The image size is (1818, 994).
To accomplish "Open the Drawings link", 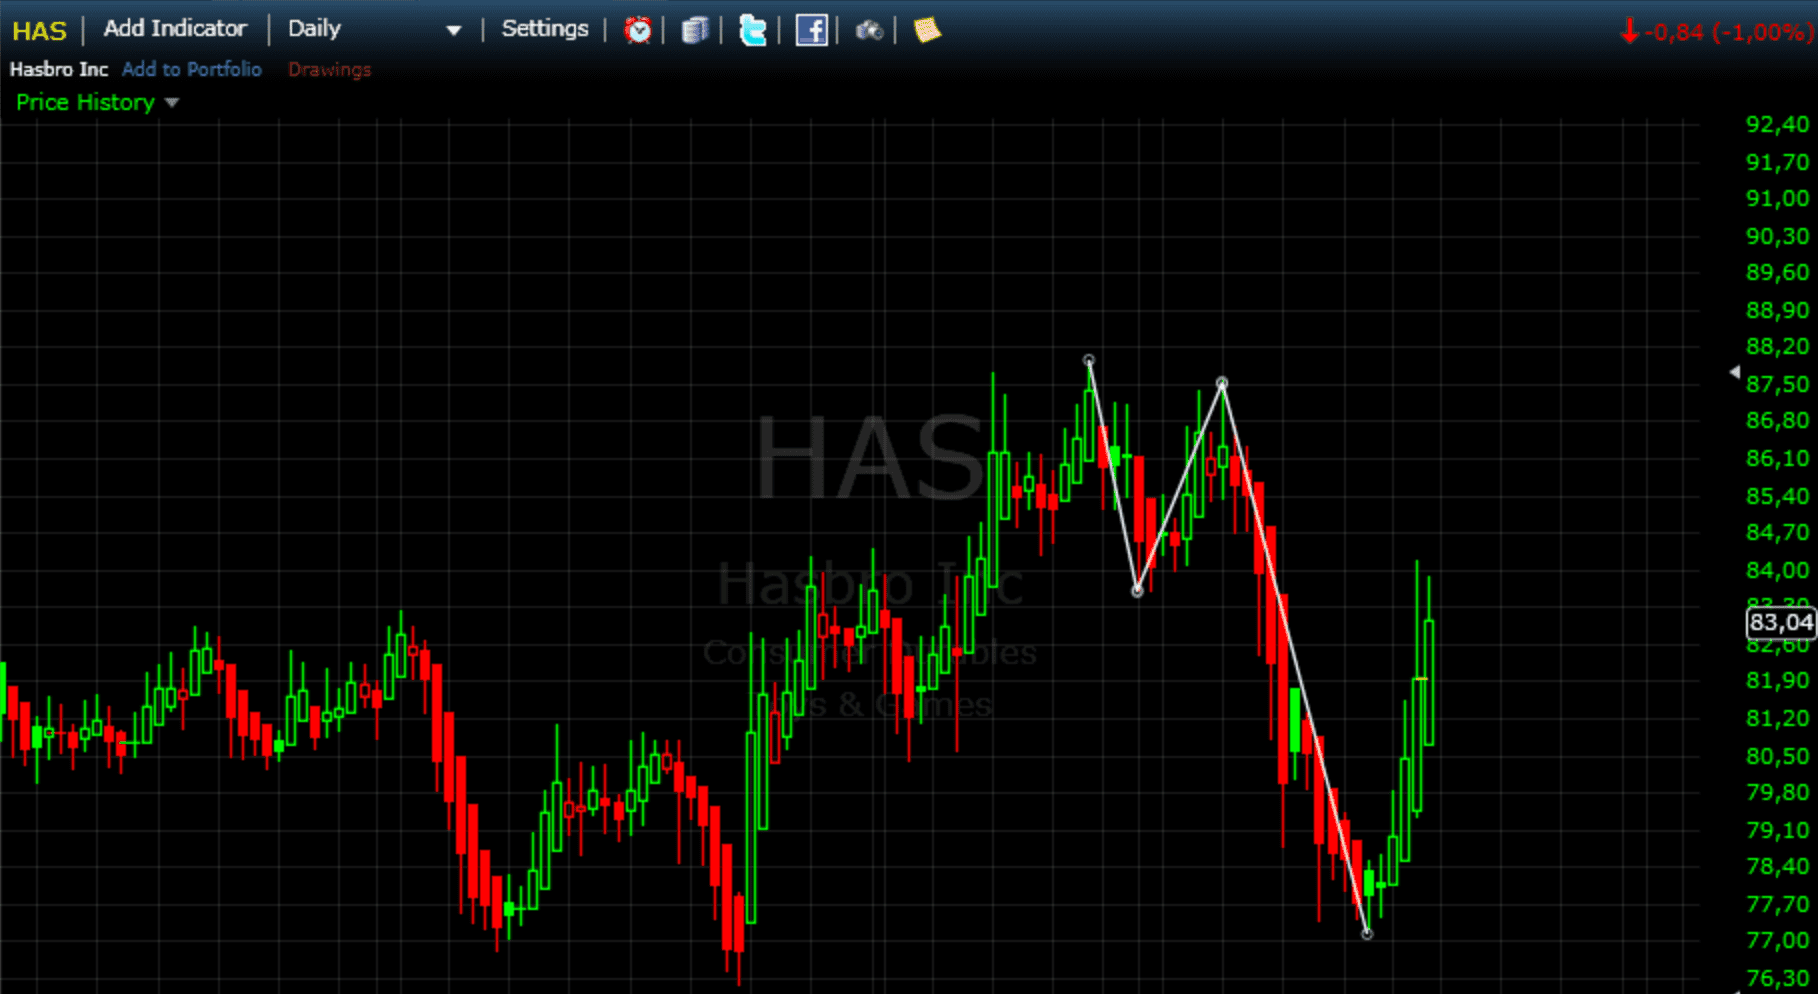I will pos(329,69).
